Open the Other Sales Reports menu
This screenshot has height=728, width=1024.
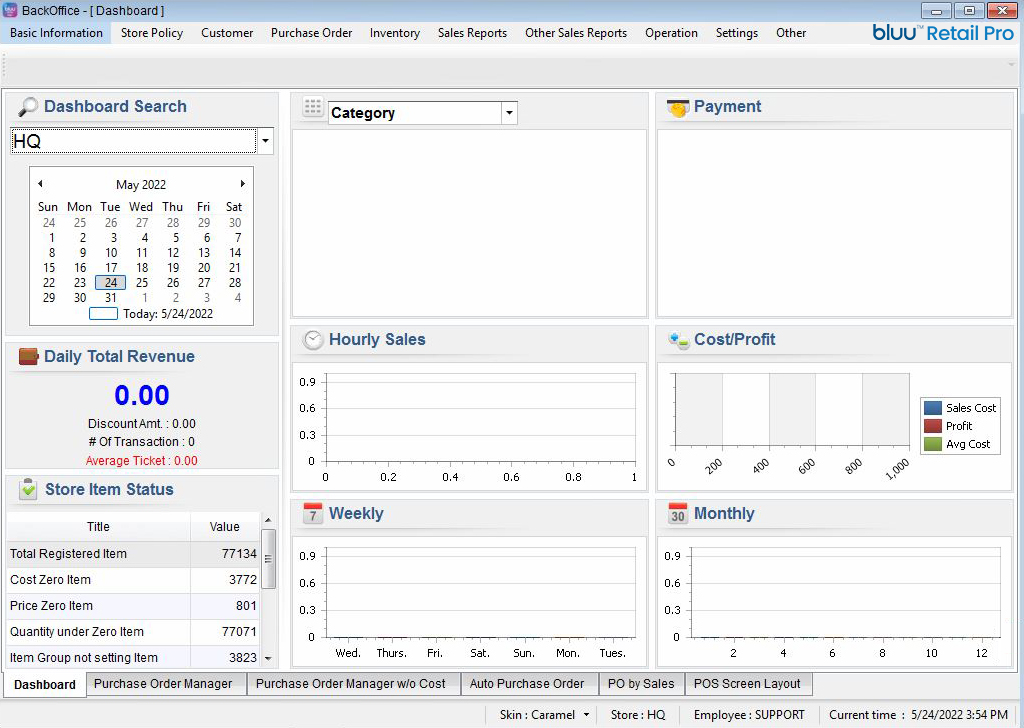575,33
